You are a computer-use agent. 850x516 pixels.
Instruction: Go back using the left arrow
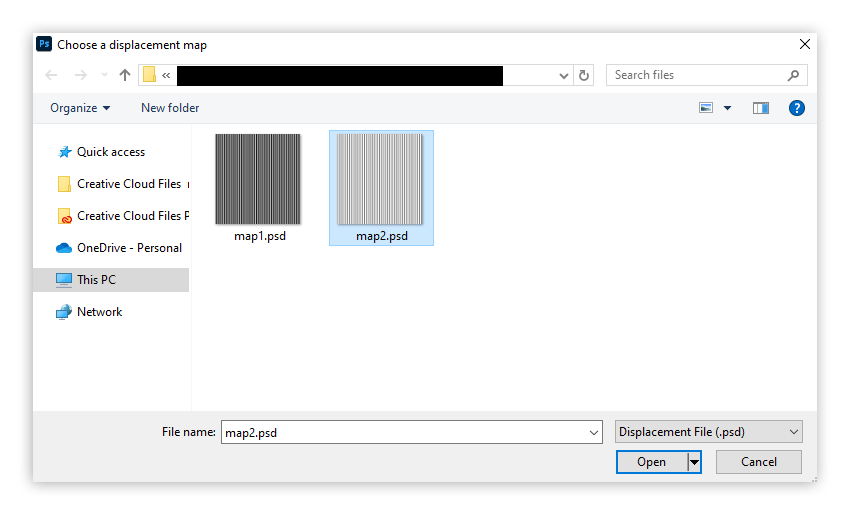click(x=51, y=75)
